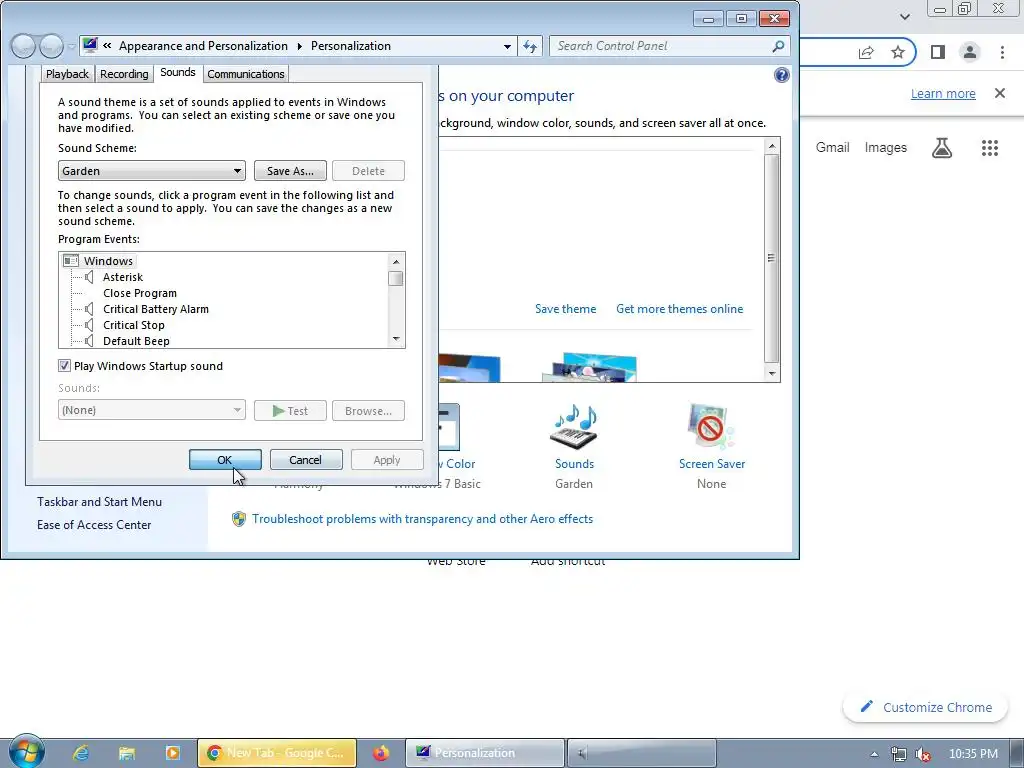The height and width of the screenshot is (768, 1024).
Task: Click the network tray icon
Action: point(899,754)
